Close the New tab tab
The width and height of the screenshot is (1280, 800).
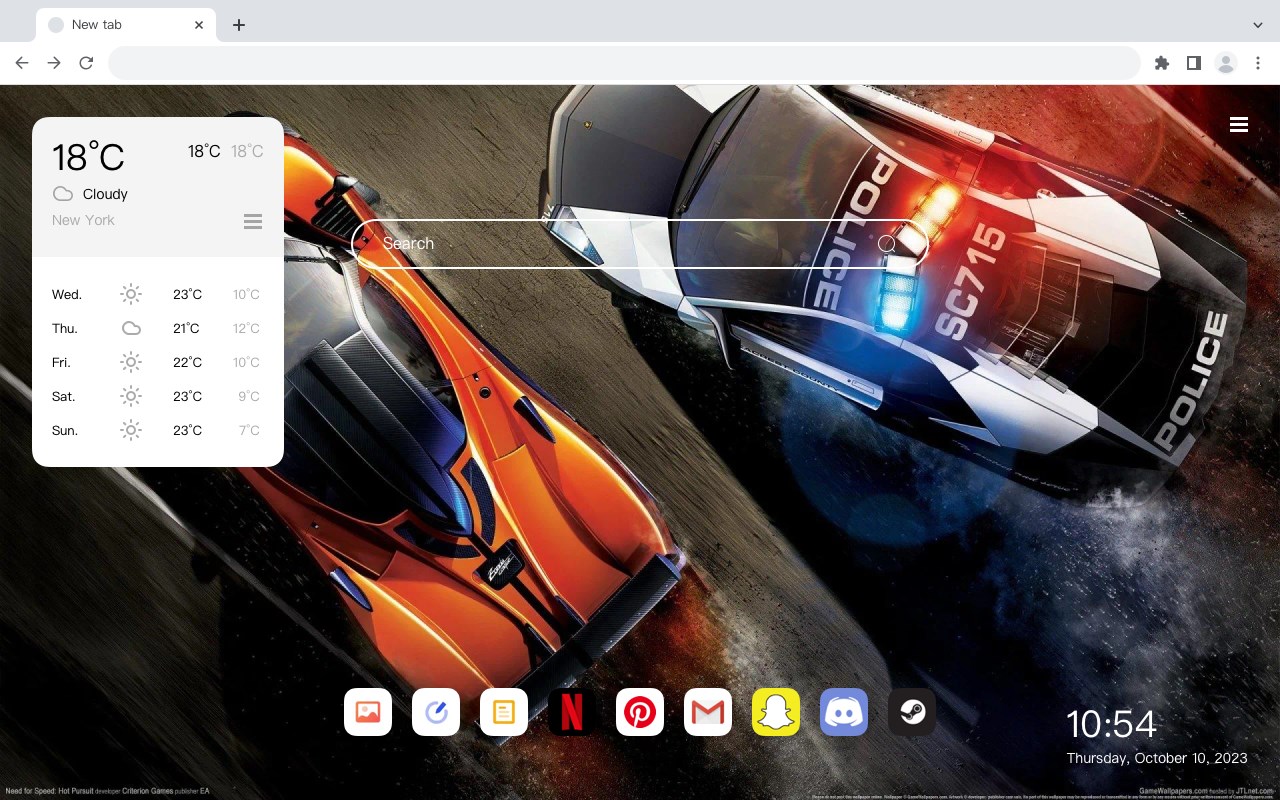click(200, 25)
